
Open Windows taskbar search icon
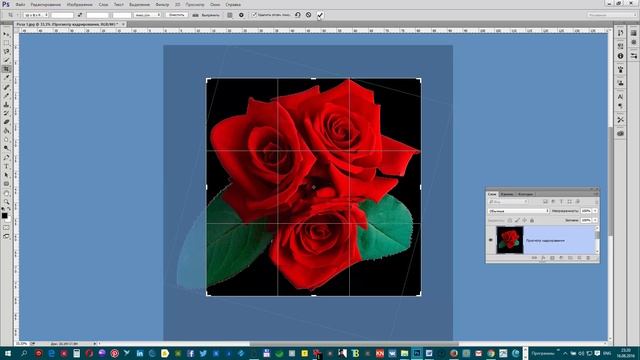pos(24,353)
